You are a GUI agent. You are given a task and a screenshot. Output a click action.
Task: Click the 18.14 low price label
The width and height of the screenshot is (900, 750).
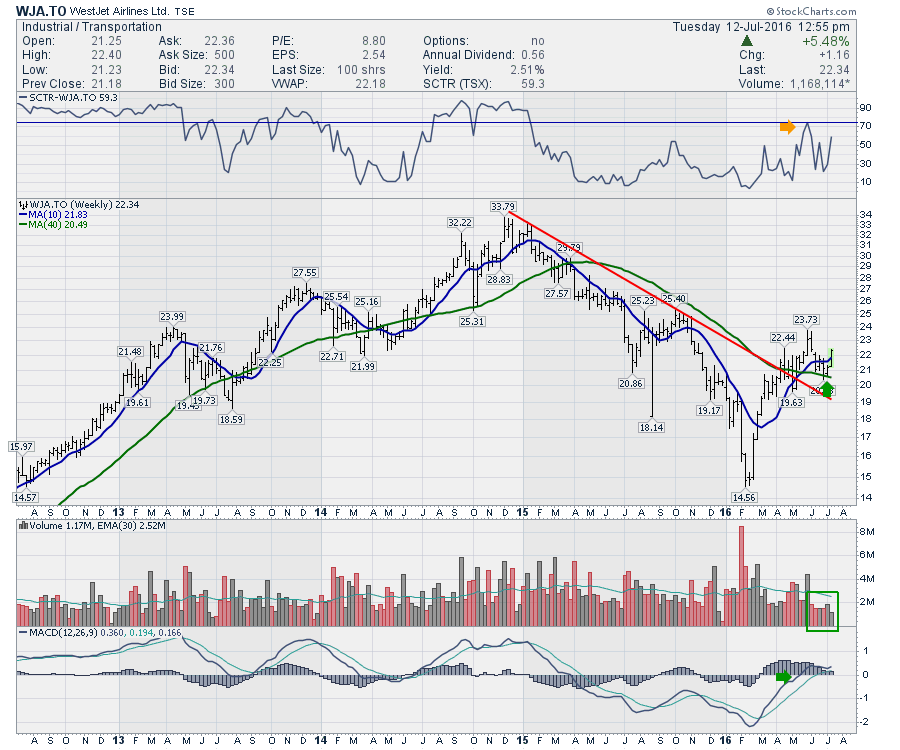651,428
